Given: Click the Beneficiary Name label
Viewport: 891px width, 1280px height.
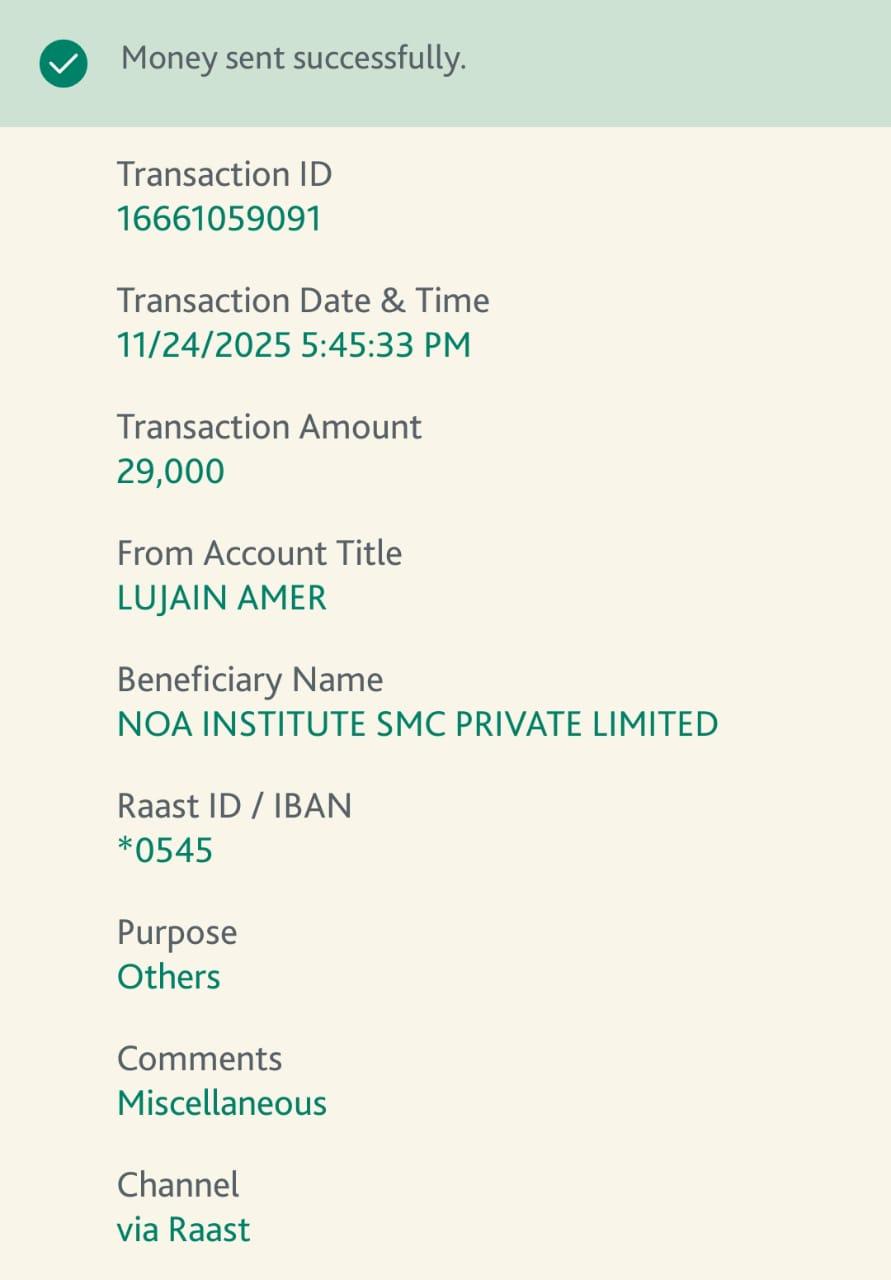Looking at the screenshot, I should tap(250, 680).
